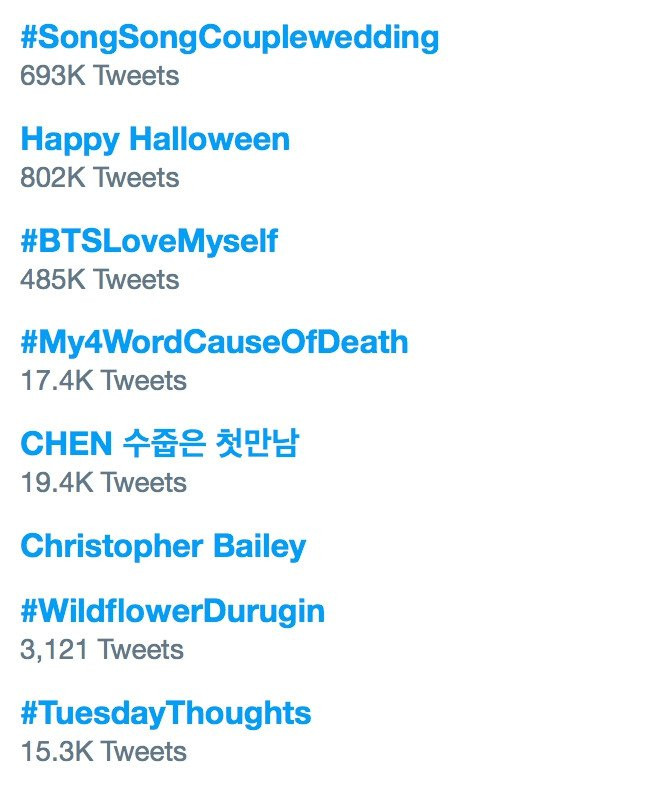Viewport: 650px width, 788px height.
Task: Open the last hashtag in the trends list
Action: (x=165, y=714)
